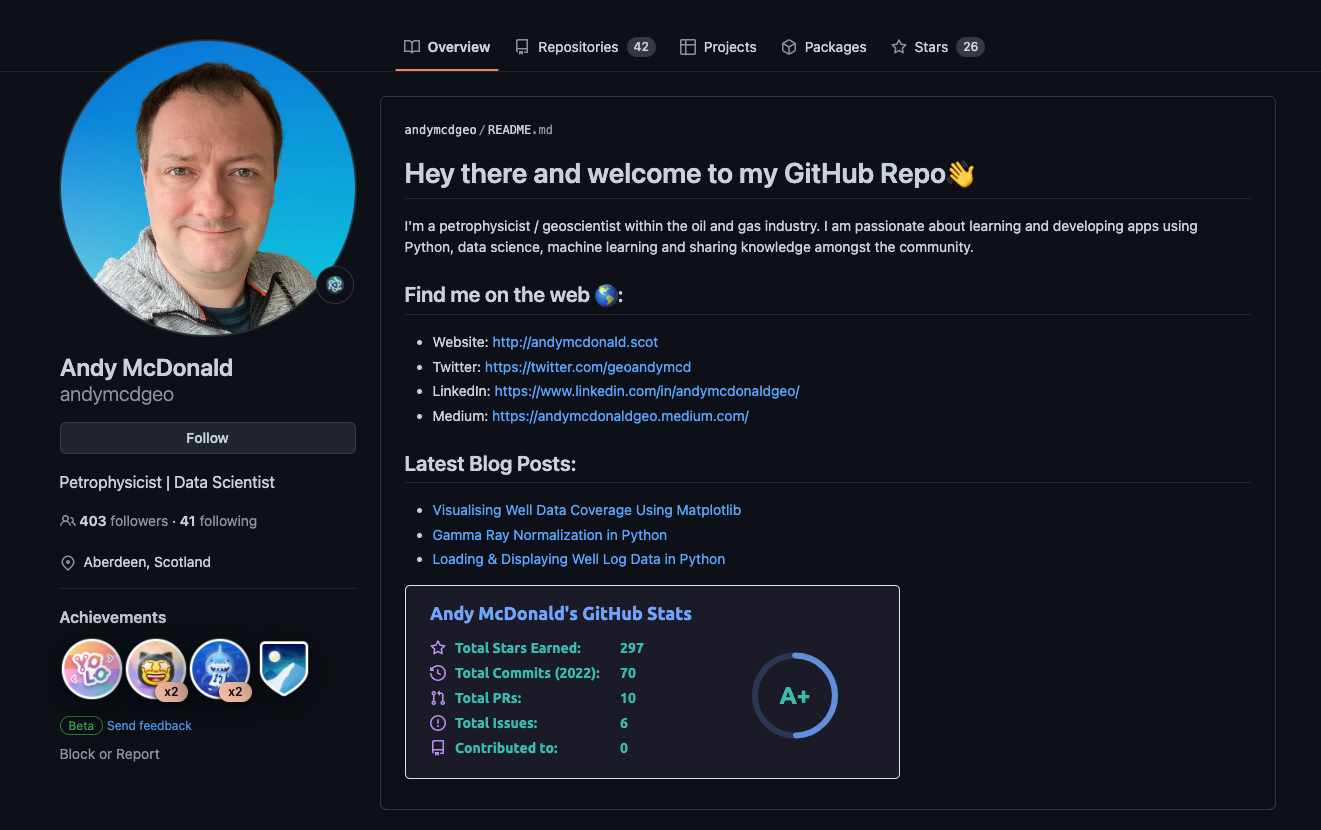
Task: Click the green Beta label
Action: click(x=81, y=726)
